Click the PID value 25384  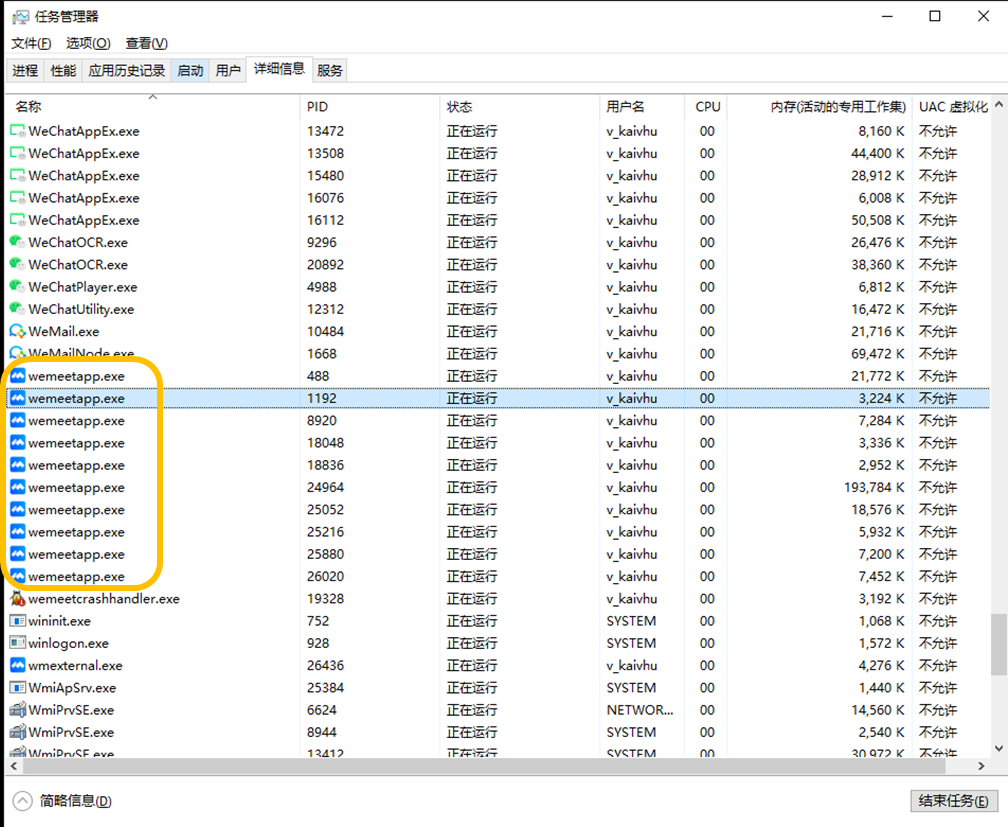pos(325,688)
